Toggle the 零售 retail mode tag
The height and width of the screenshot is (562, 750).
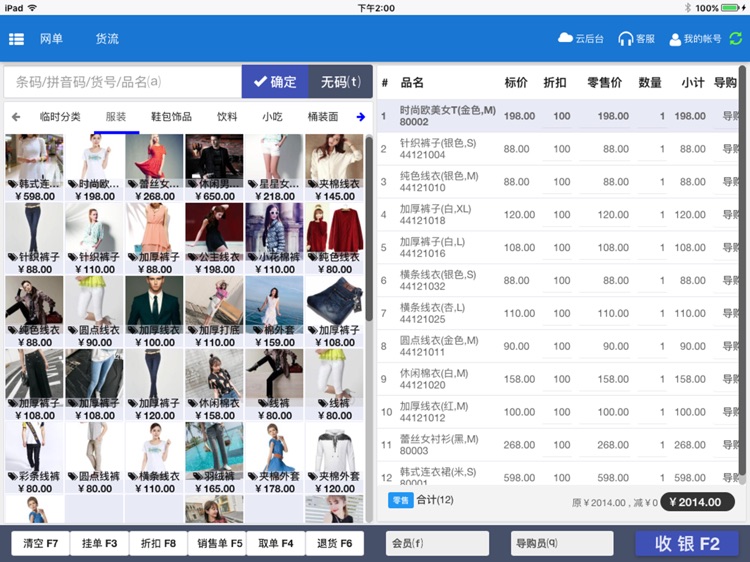(x=400, y=500)
